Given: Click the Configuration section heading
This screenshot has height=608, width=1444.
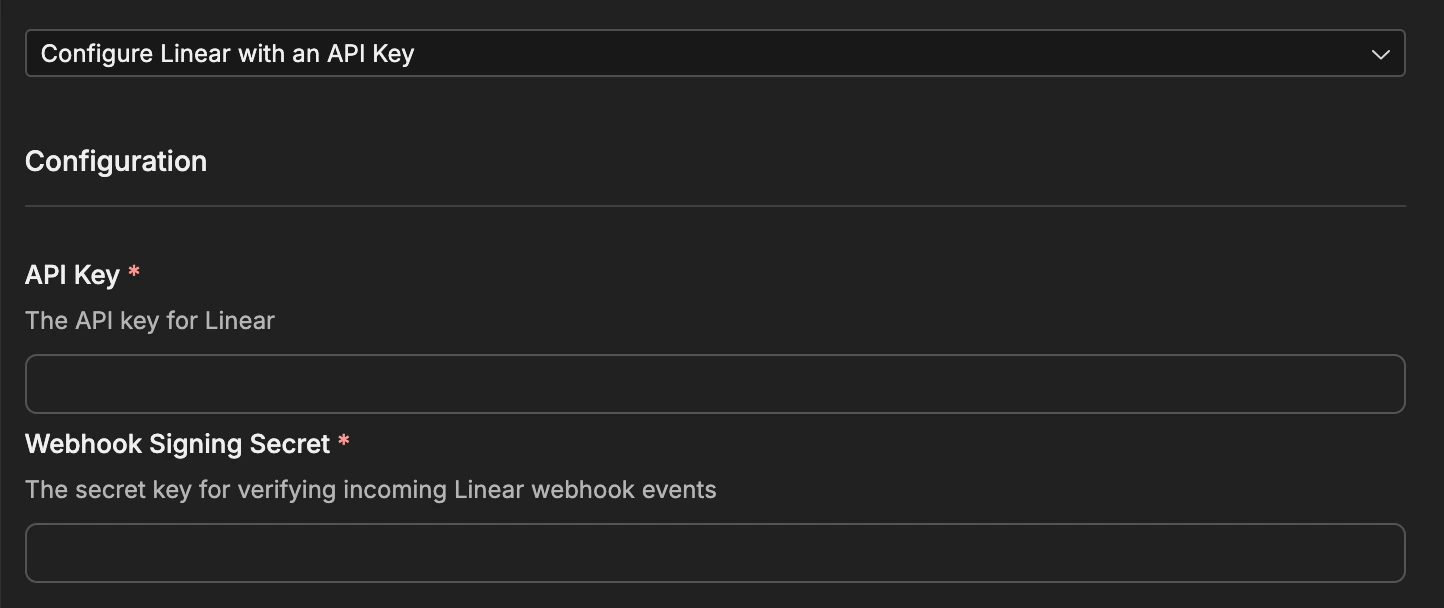Looking at the screenshot, I should tap(115, 160).
